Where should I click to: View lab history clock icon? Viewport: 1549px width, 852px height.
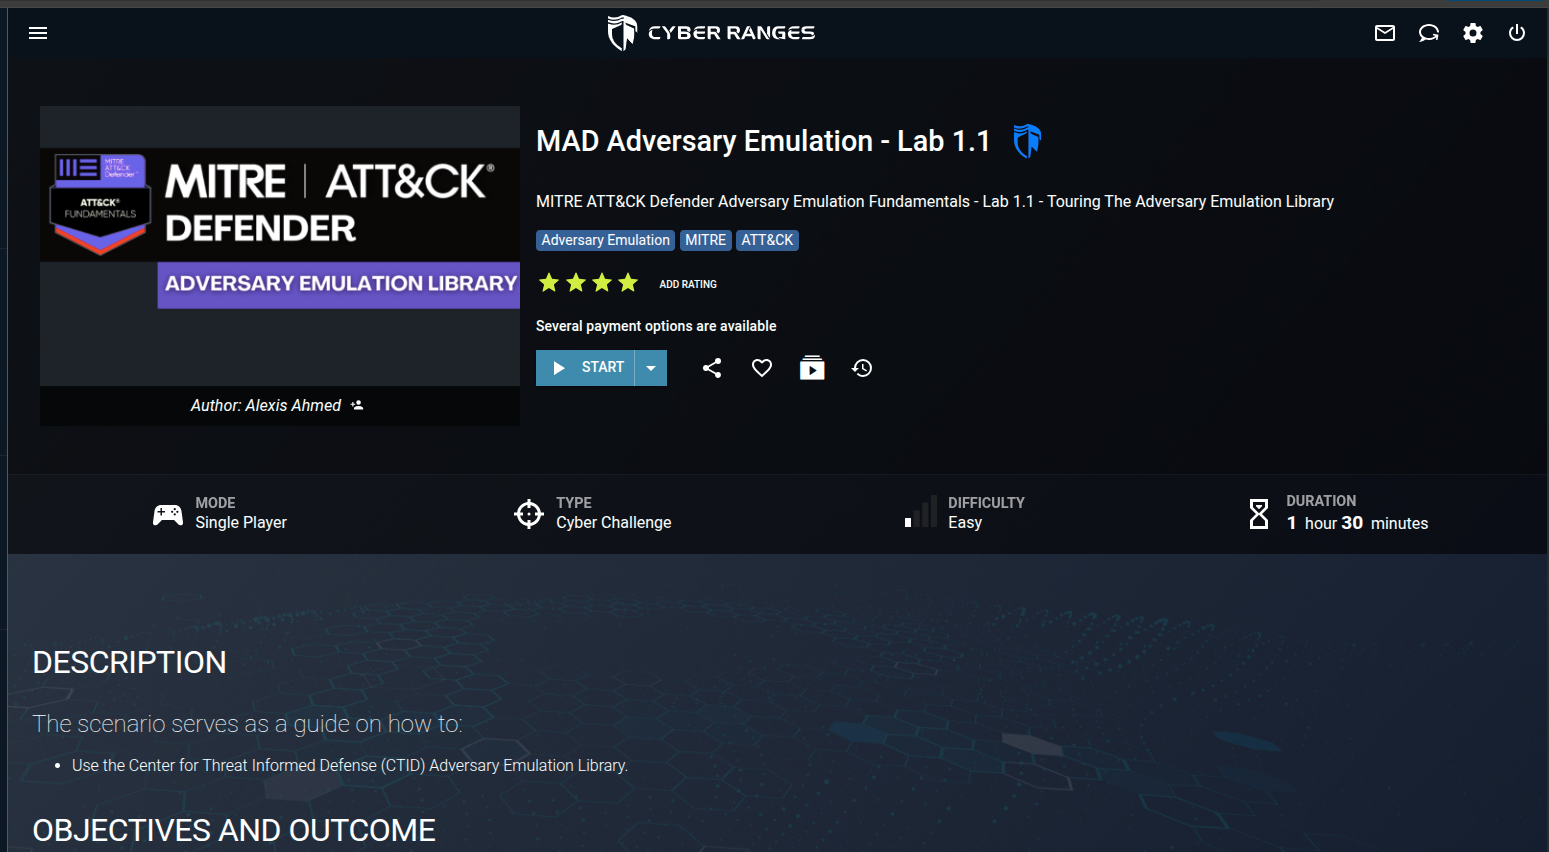pyautogui.click(x=862, y=368)
